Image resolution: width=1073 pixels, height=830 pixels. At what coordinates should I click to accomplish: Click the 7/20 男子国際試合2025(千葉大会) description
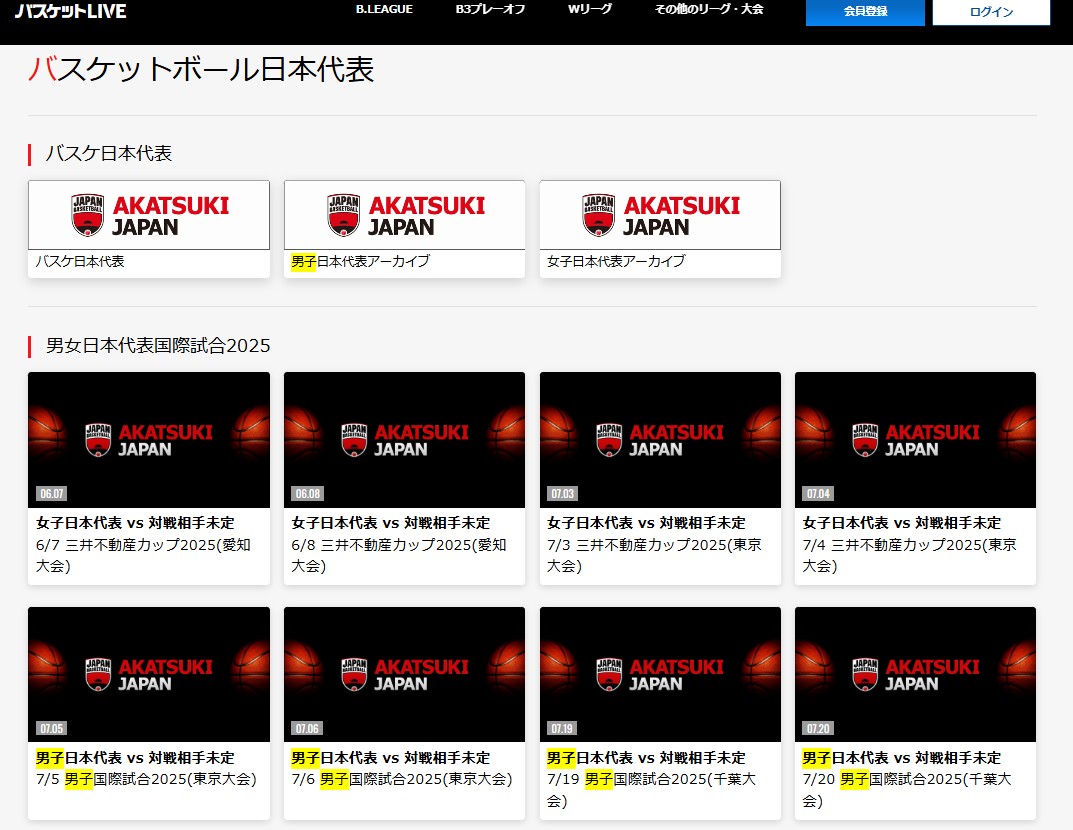pyautogui.click(x=907, y=790)
